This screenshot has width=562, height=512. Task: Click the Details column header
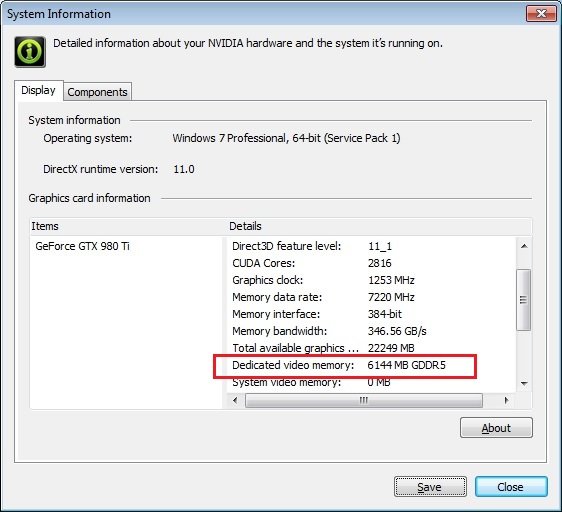tap(380, 226)
